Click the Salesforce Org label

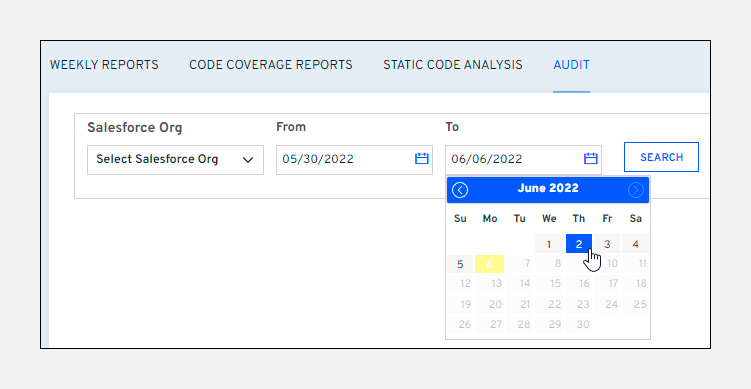point(135,128)
